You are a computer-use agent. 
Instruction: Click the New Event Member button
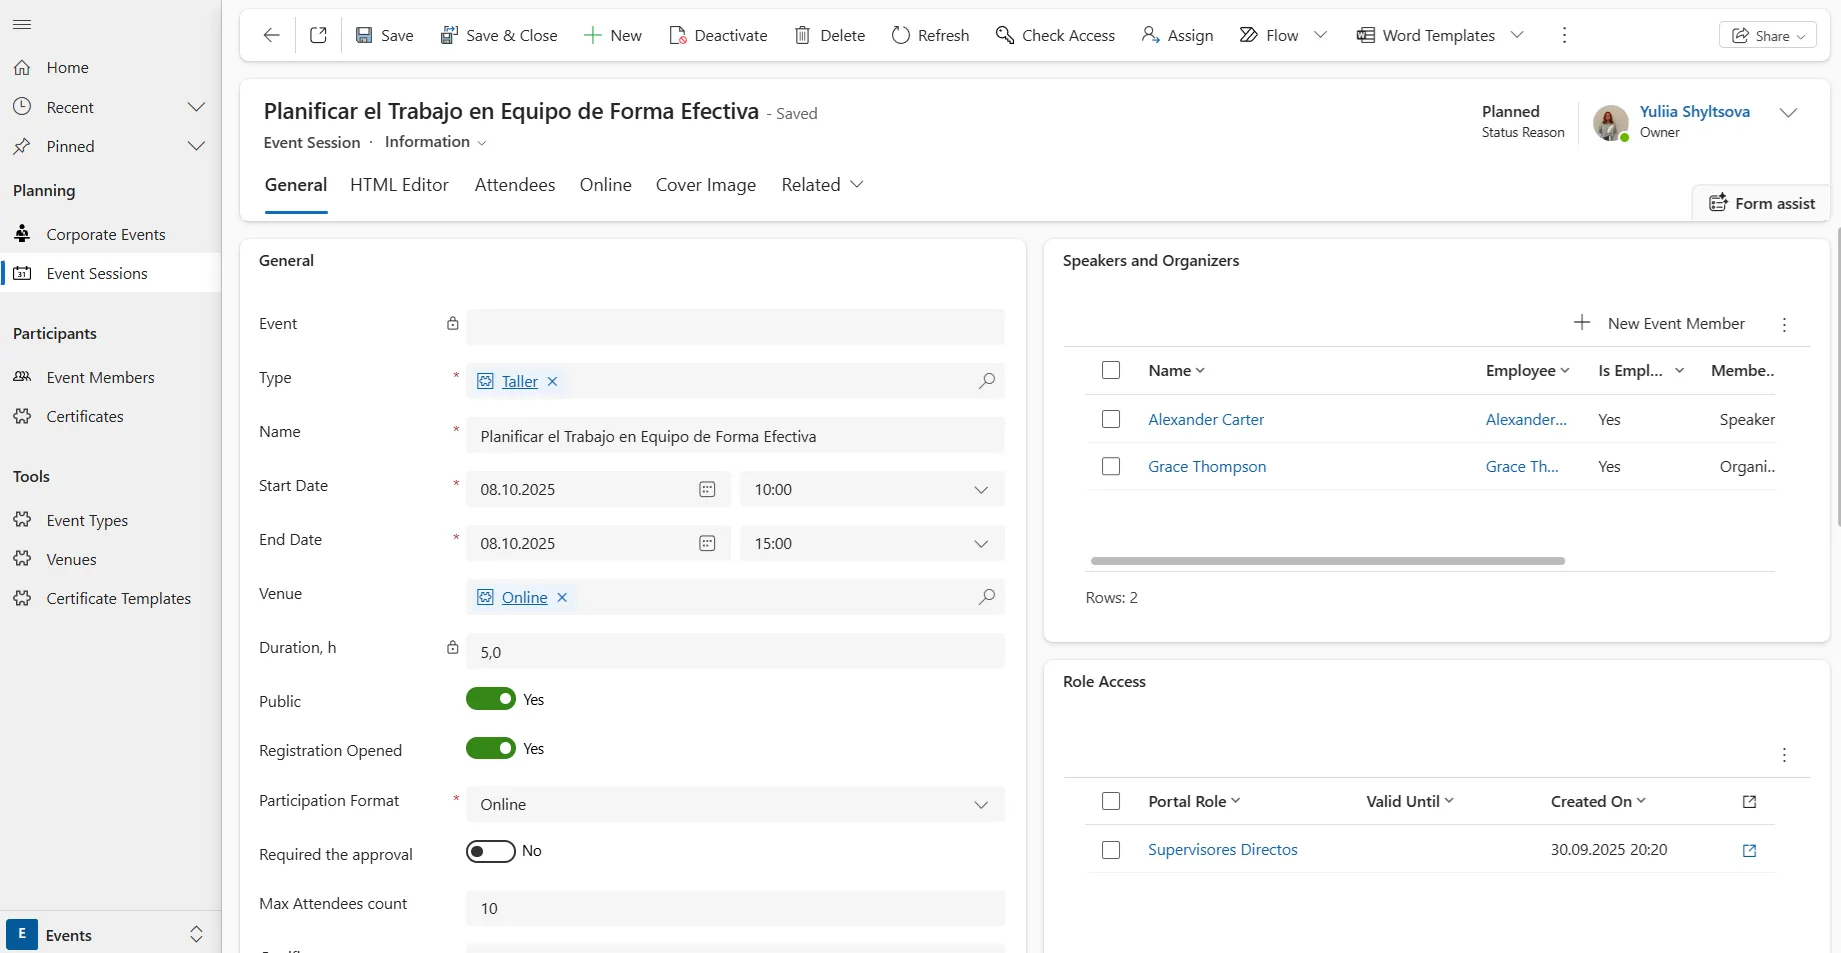coord(1660,323)
